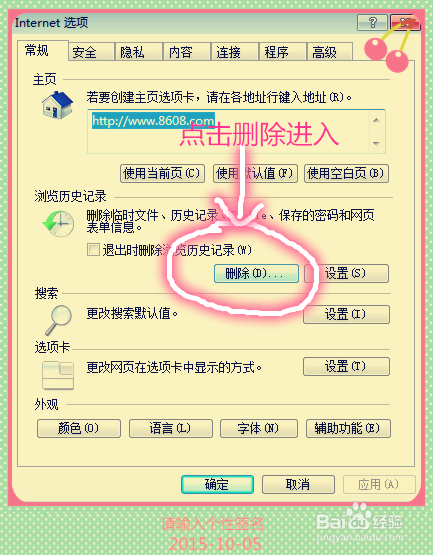Click the 删除(D)... button
The width and height of the screenshot is (433, 555).
256,273
